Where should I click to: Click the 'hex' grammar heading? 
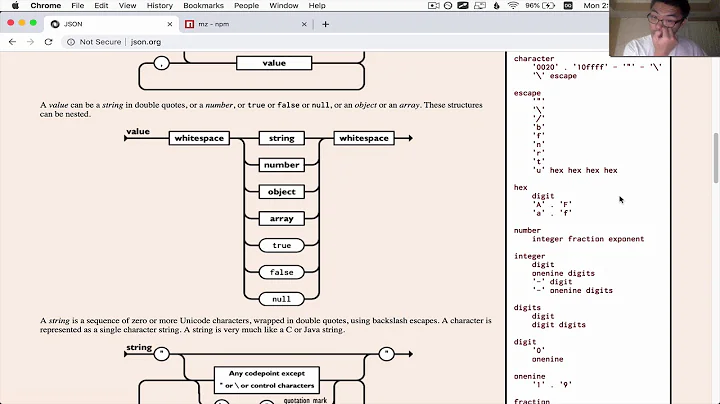(x=520, y=187)
